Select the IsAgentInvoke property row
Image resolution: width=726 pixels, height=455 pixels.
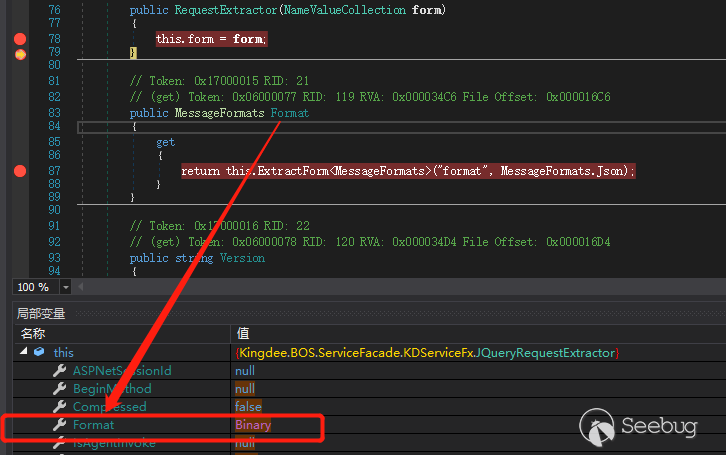point(369,443)
